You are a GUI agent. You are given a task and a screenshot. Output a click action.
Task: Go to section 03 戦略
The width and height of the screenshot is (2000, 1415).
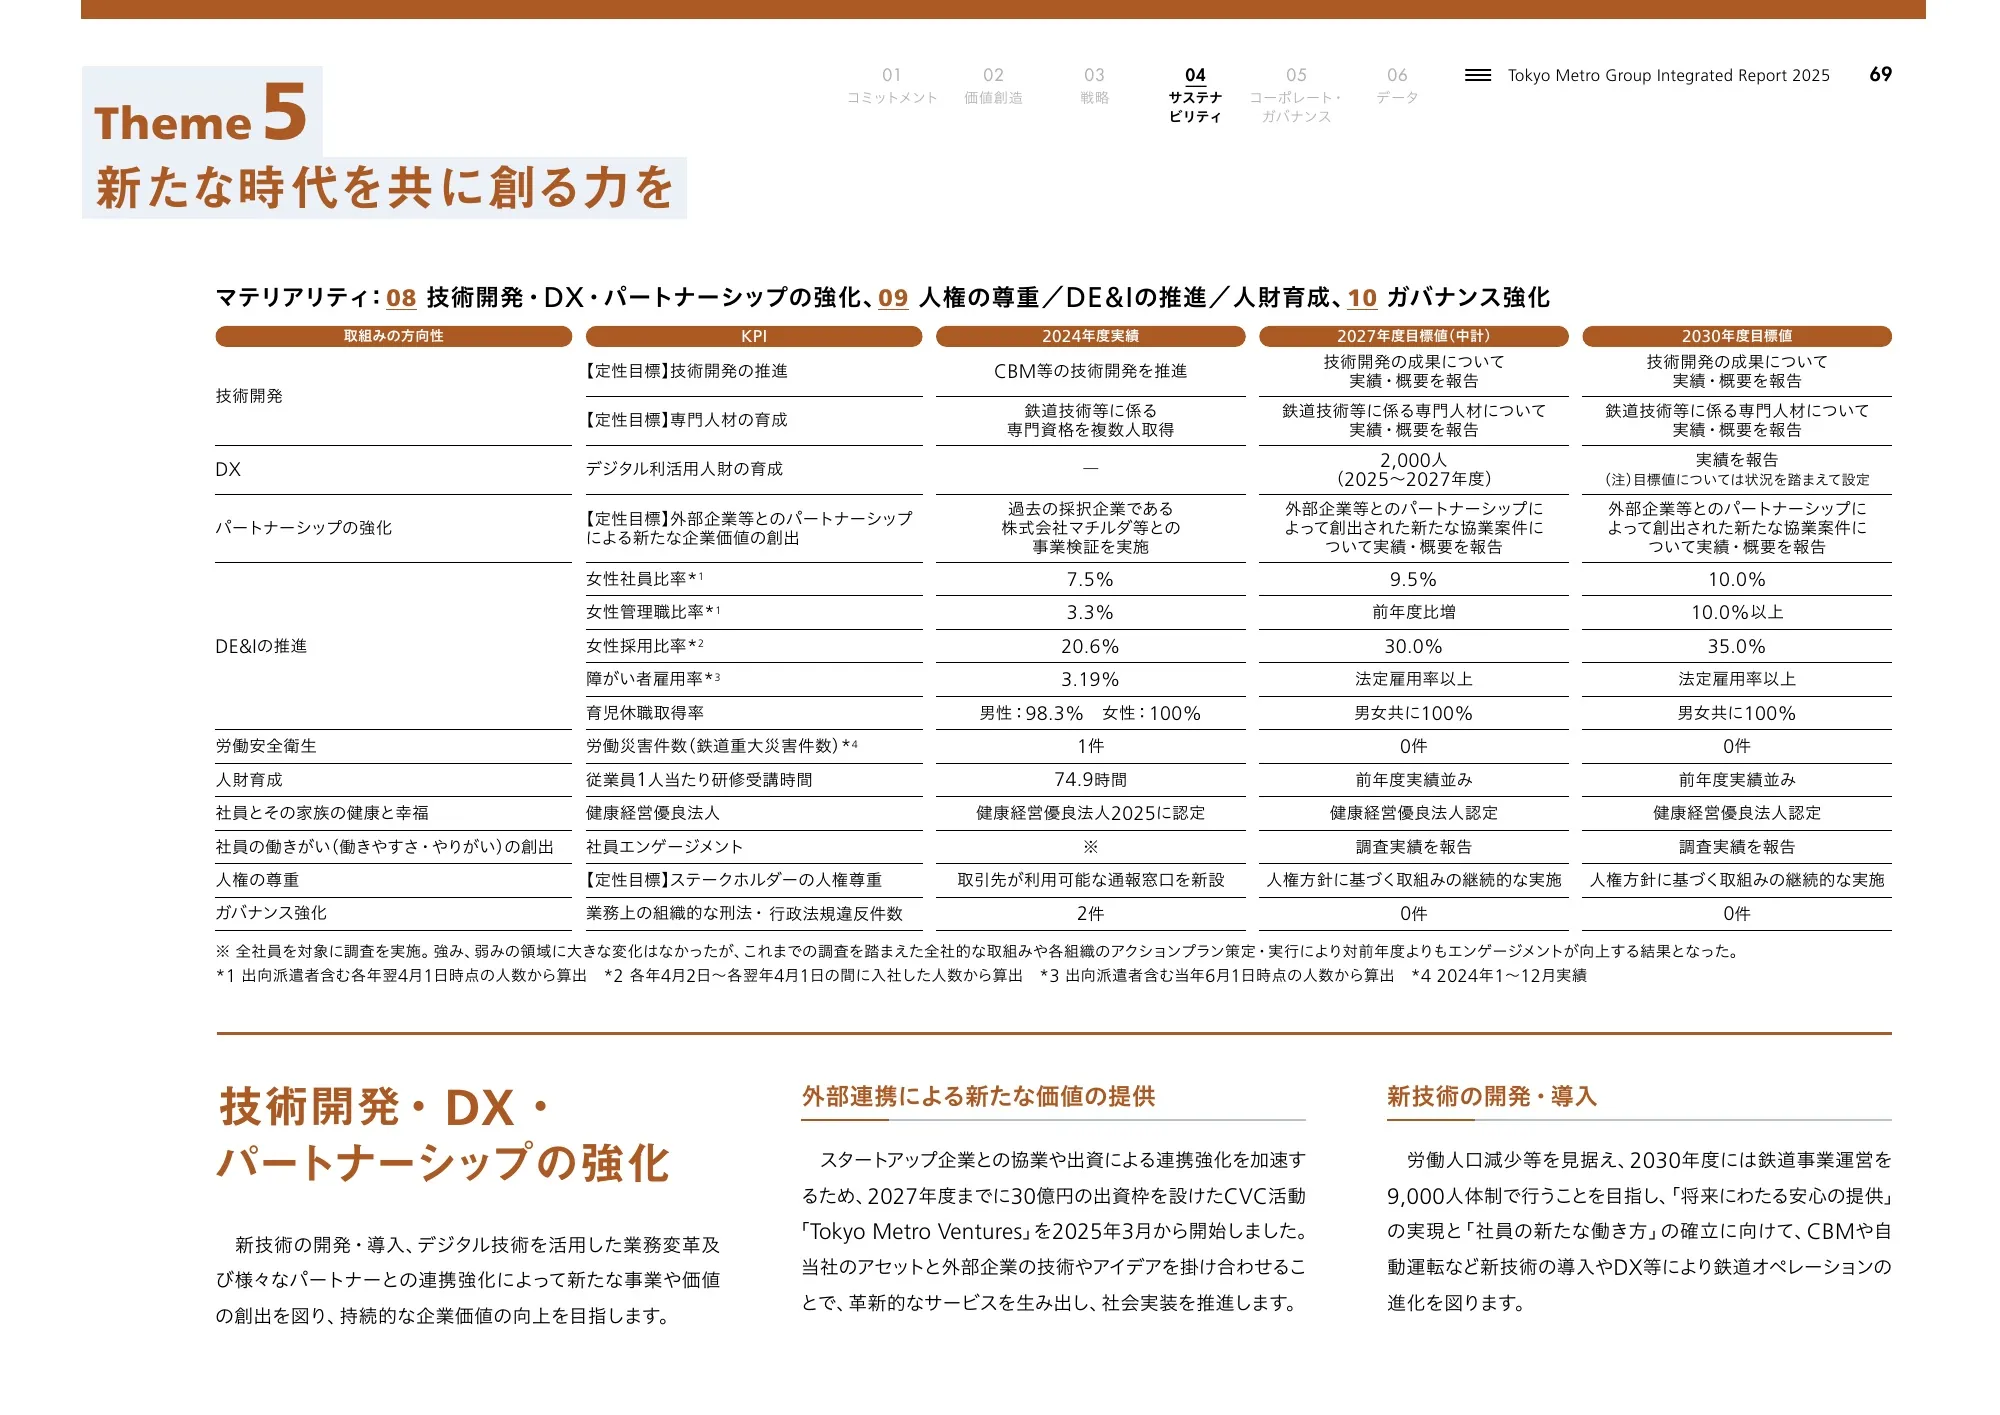click(x=1094, y=86)
